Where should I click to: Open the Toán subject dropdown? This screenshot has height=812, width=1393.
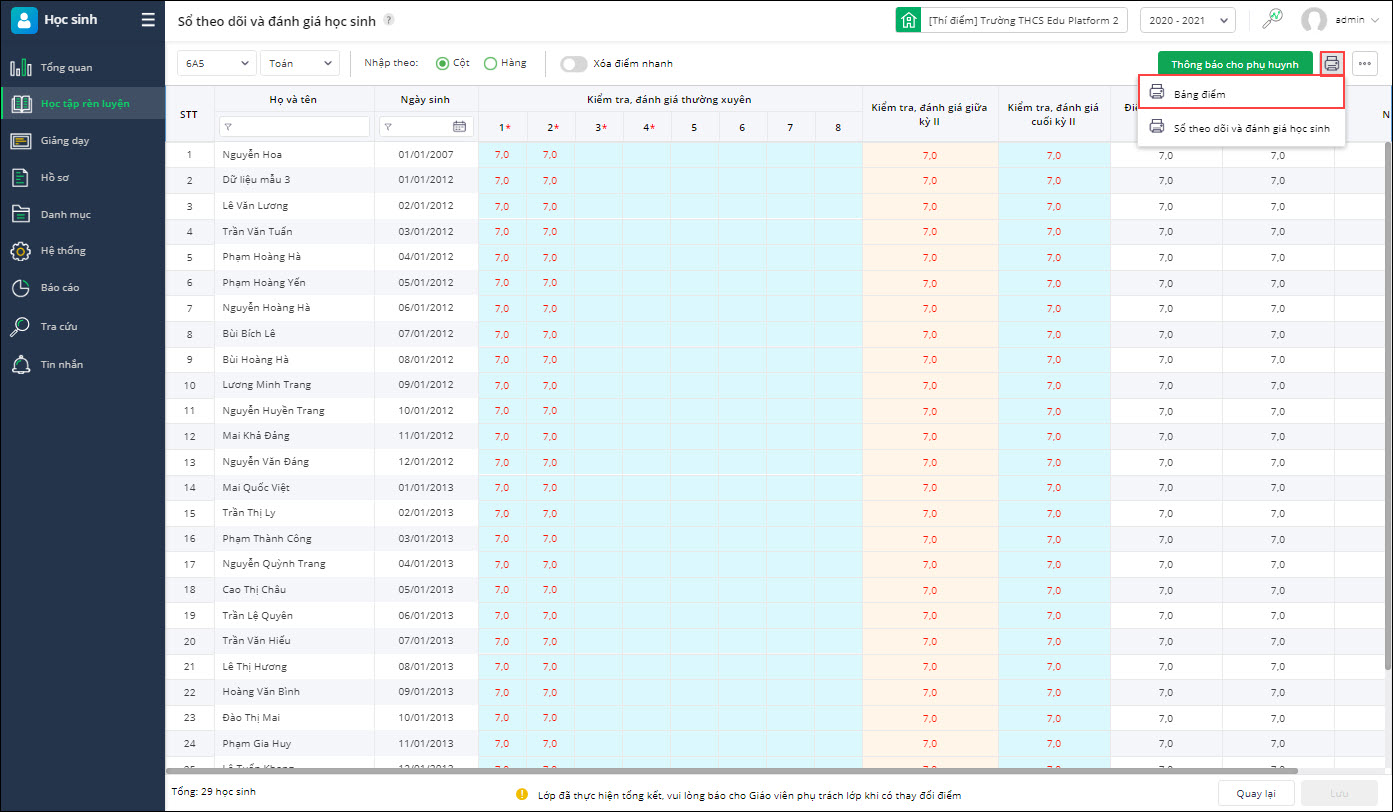[x=299, y=63]
